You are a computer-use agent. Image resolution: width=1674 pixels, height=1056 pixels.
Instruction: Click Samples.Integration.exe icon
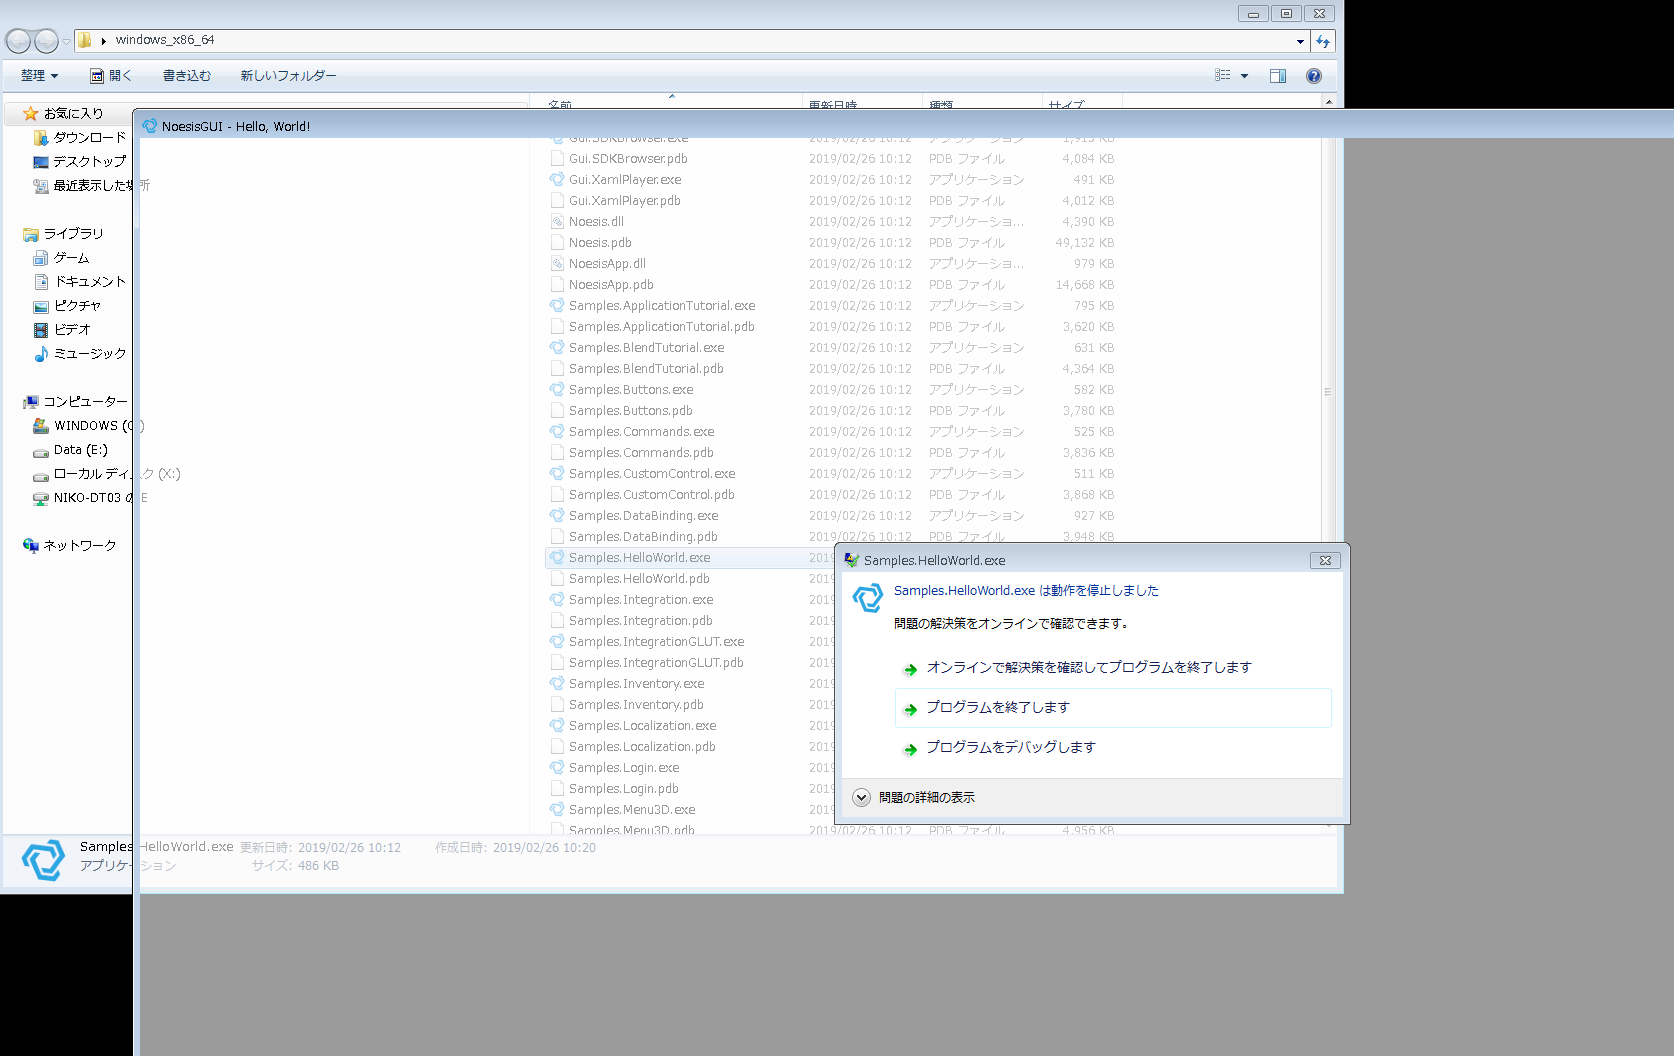[x=557, y=600]
